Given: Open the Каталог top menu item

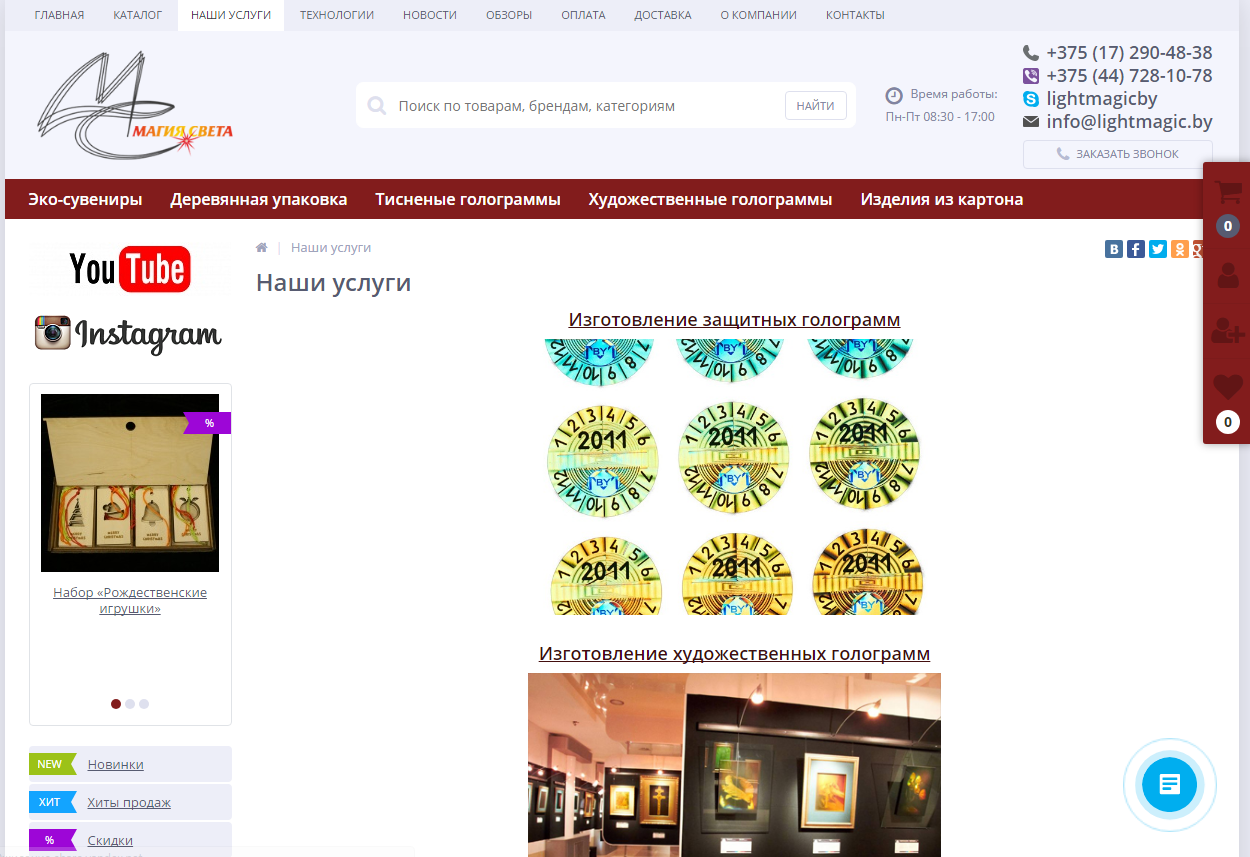Looking at the screenshot, I should click(138, 15).
